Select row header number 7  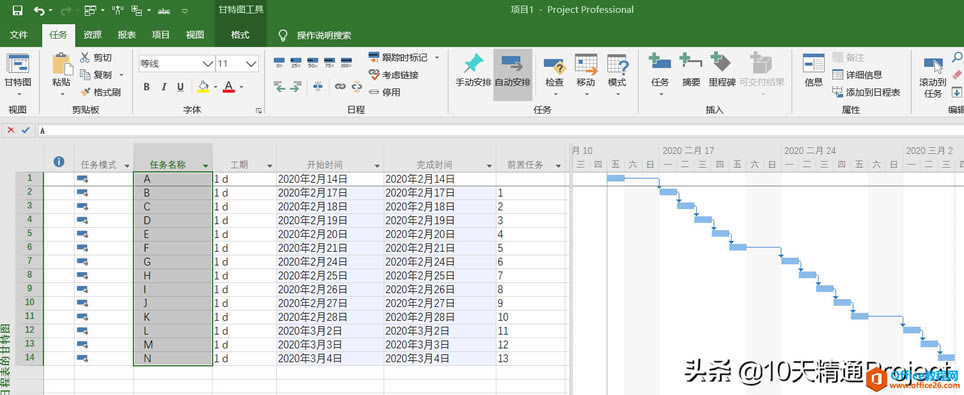pyautogui.click(x=30, y=261)
